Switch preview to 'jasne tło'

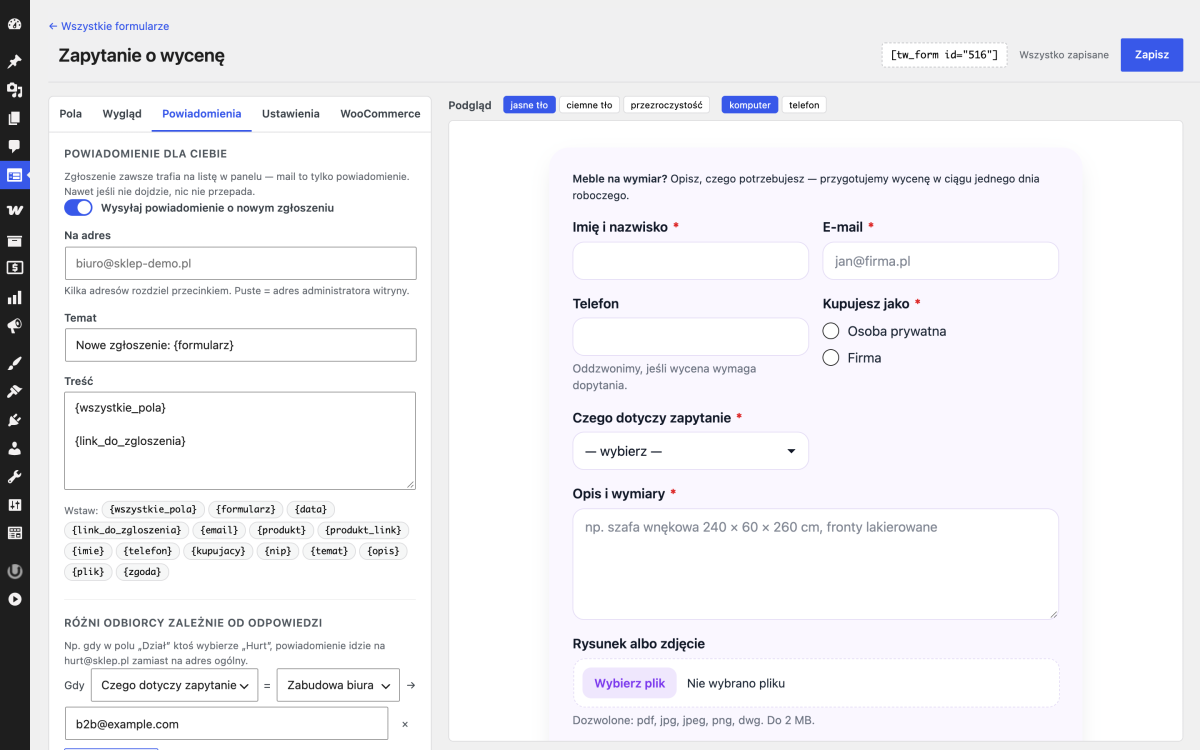pos(529,105)
